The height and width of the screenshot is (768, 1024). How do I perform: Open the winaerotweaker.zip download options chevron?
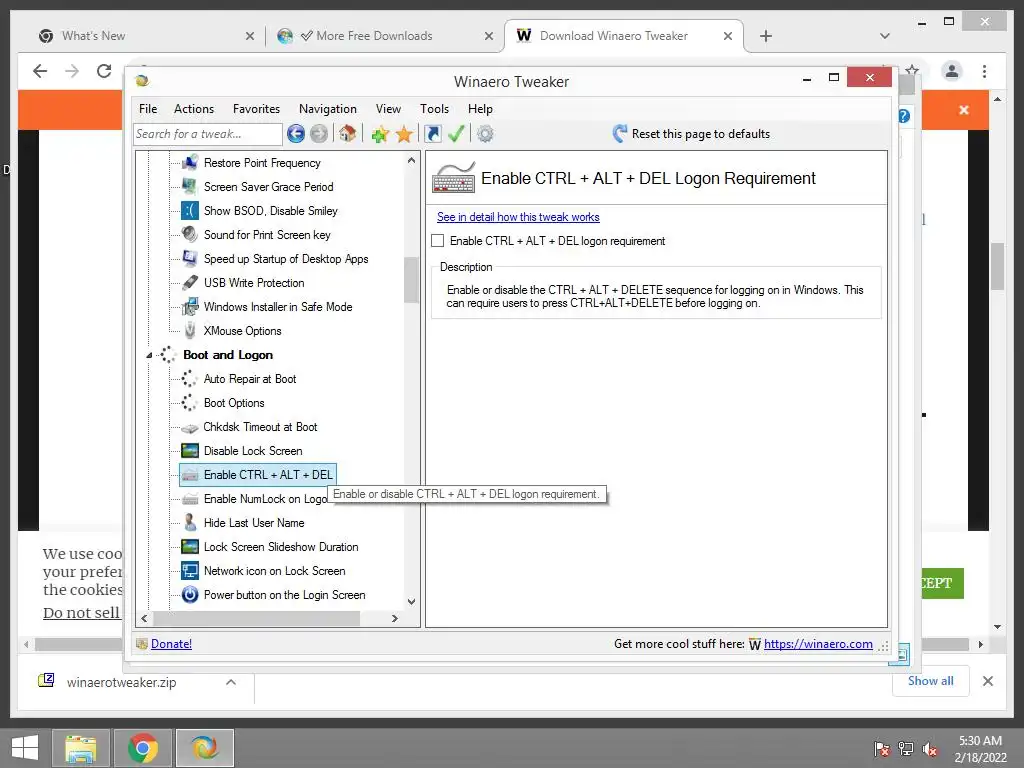[x=231, y=682]
